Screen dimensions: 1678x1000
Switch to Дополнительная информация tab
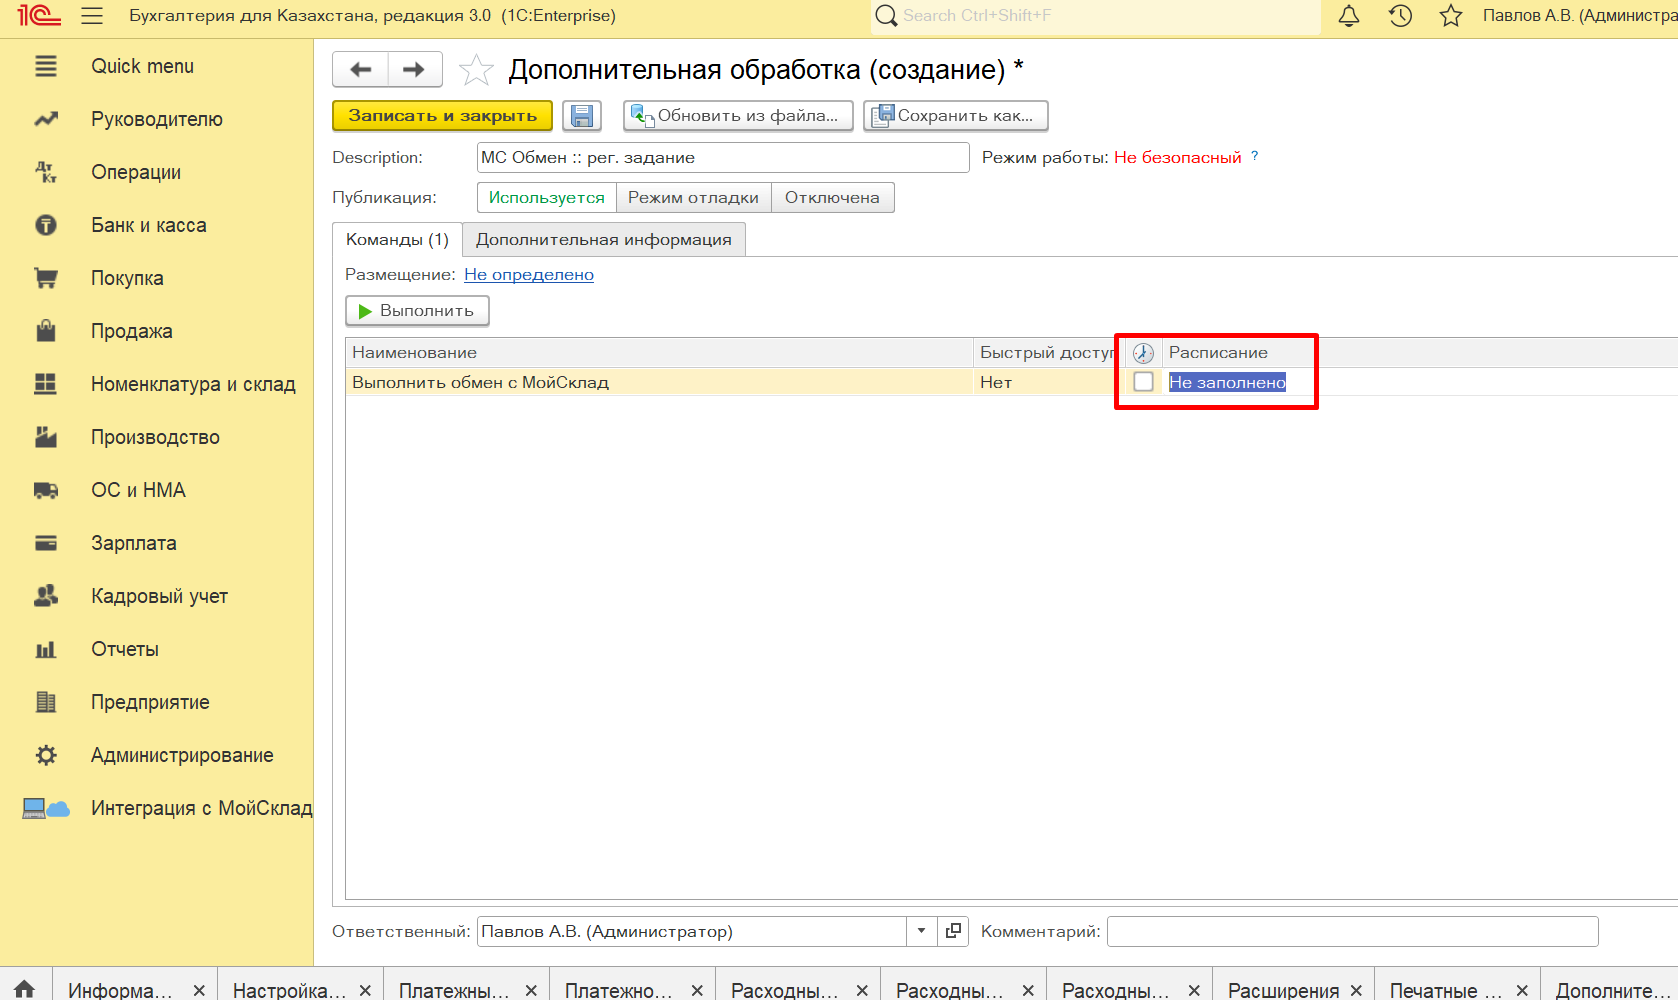(x=604, y=240)
